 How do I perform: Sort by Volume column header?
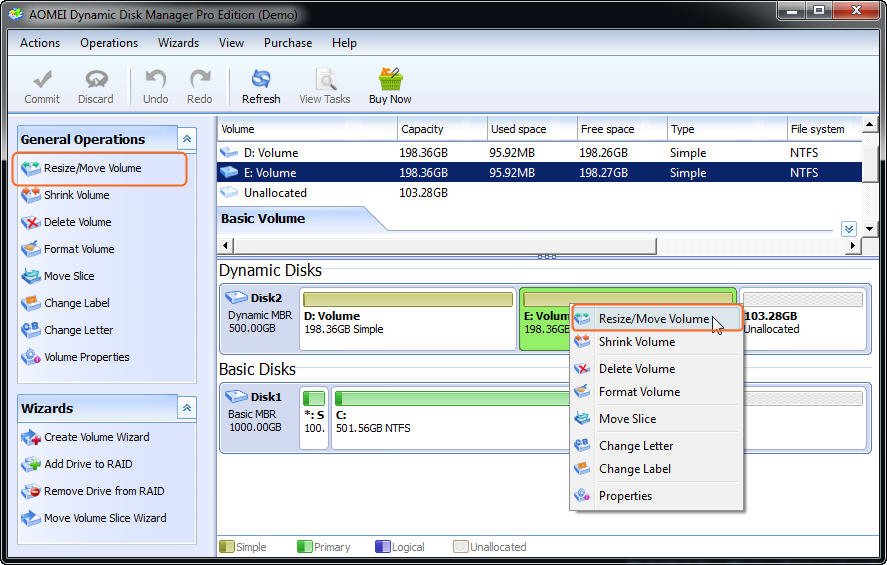308,129
